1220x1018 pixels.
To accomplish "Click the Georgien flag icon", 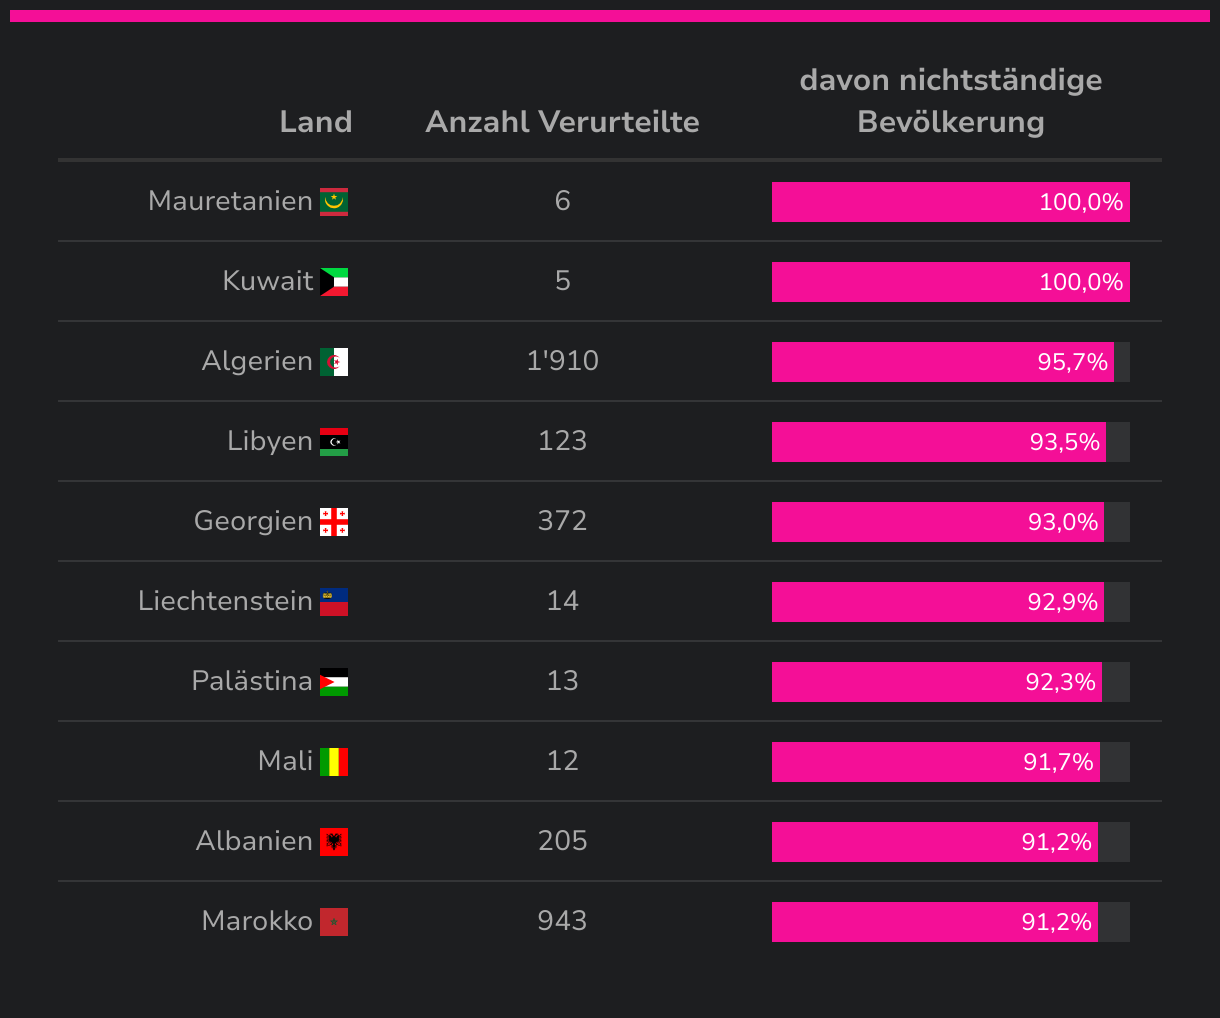I will click(x=334, y=522).
